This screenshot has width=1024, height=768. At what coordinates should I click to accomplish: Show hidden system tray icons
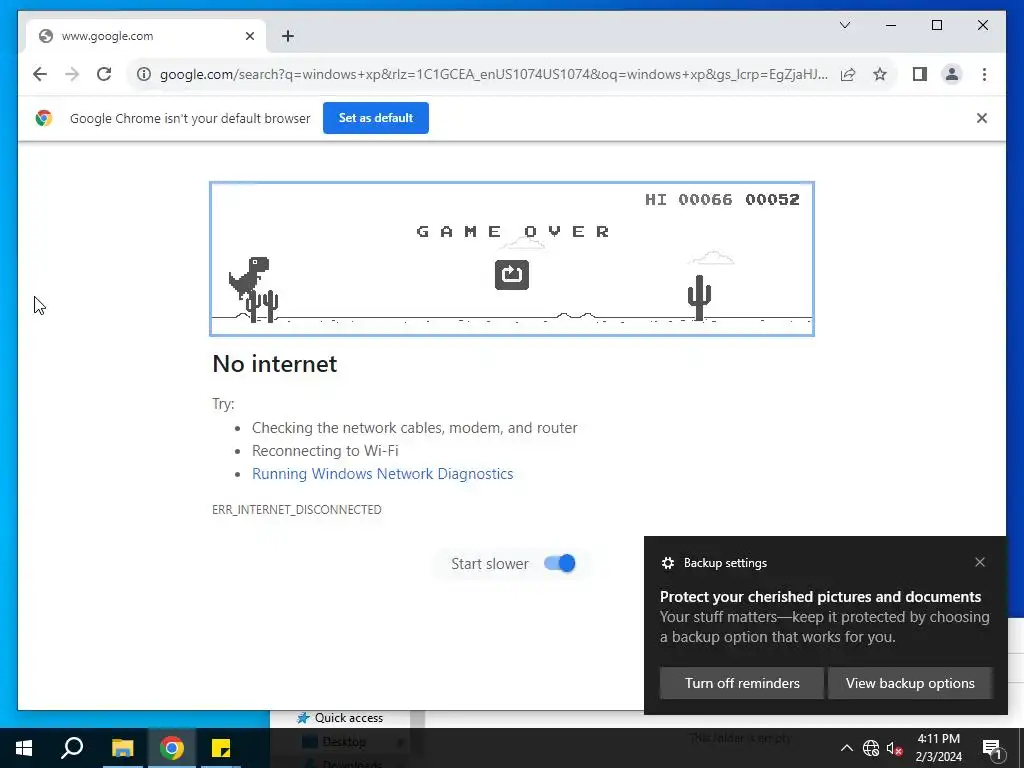[x=846, y=748]
